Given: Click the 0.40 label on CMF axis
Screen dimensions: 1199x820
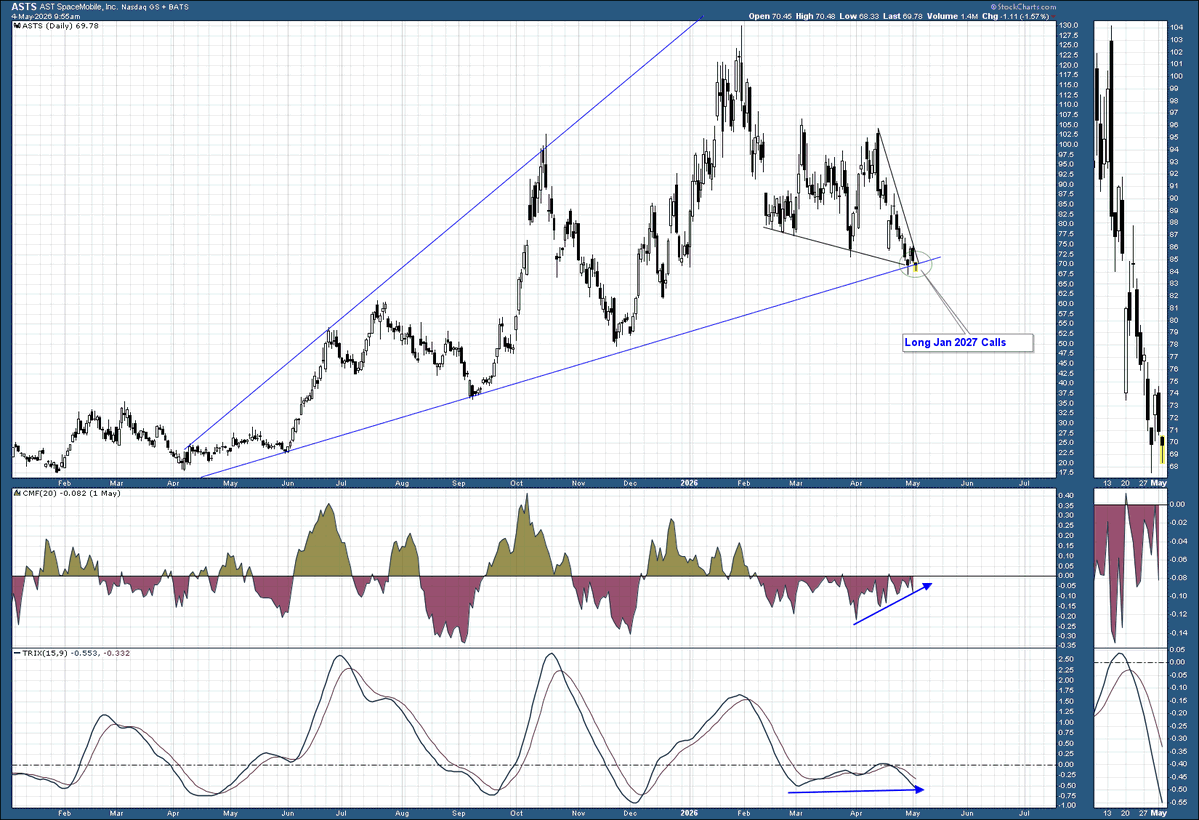Looking at the screenshot, I should tap(1066, 496).
